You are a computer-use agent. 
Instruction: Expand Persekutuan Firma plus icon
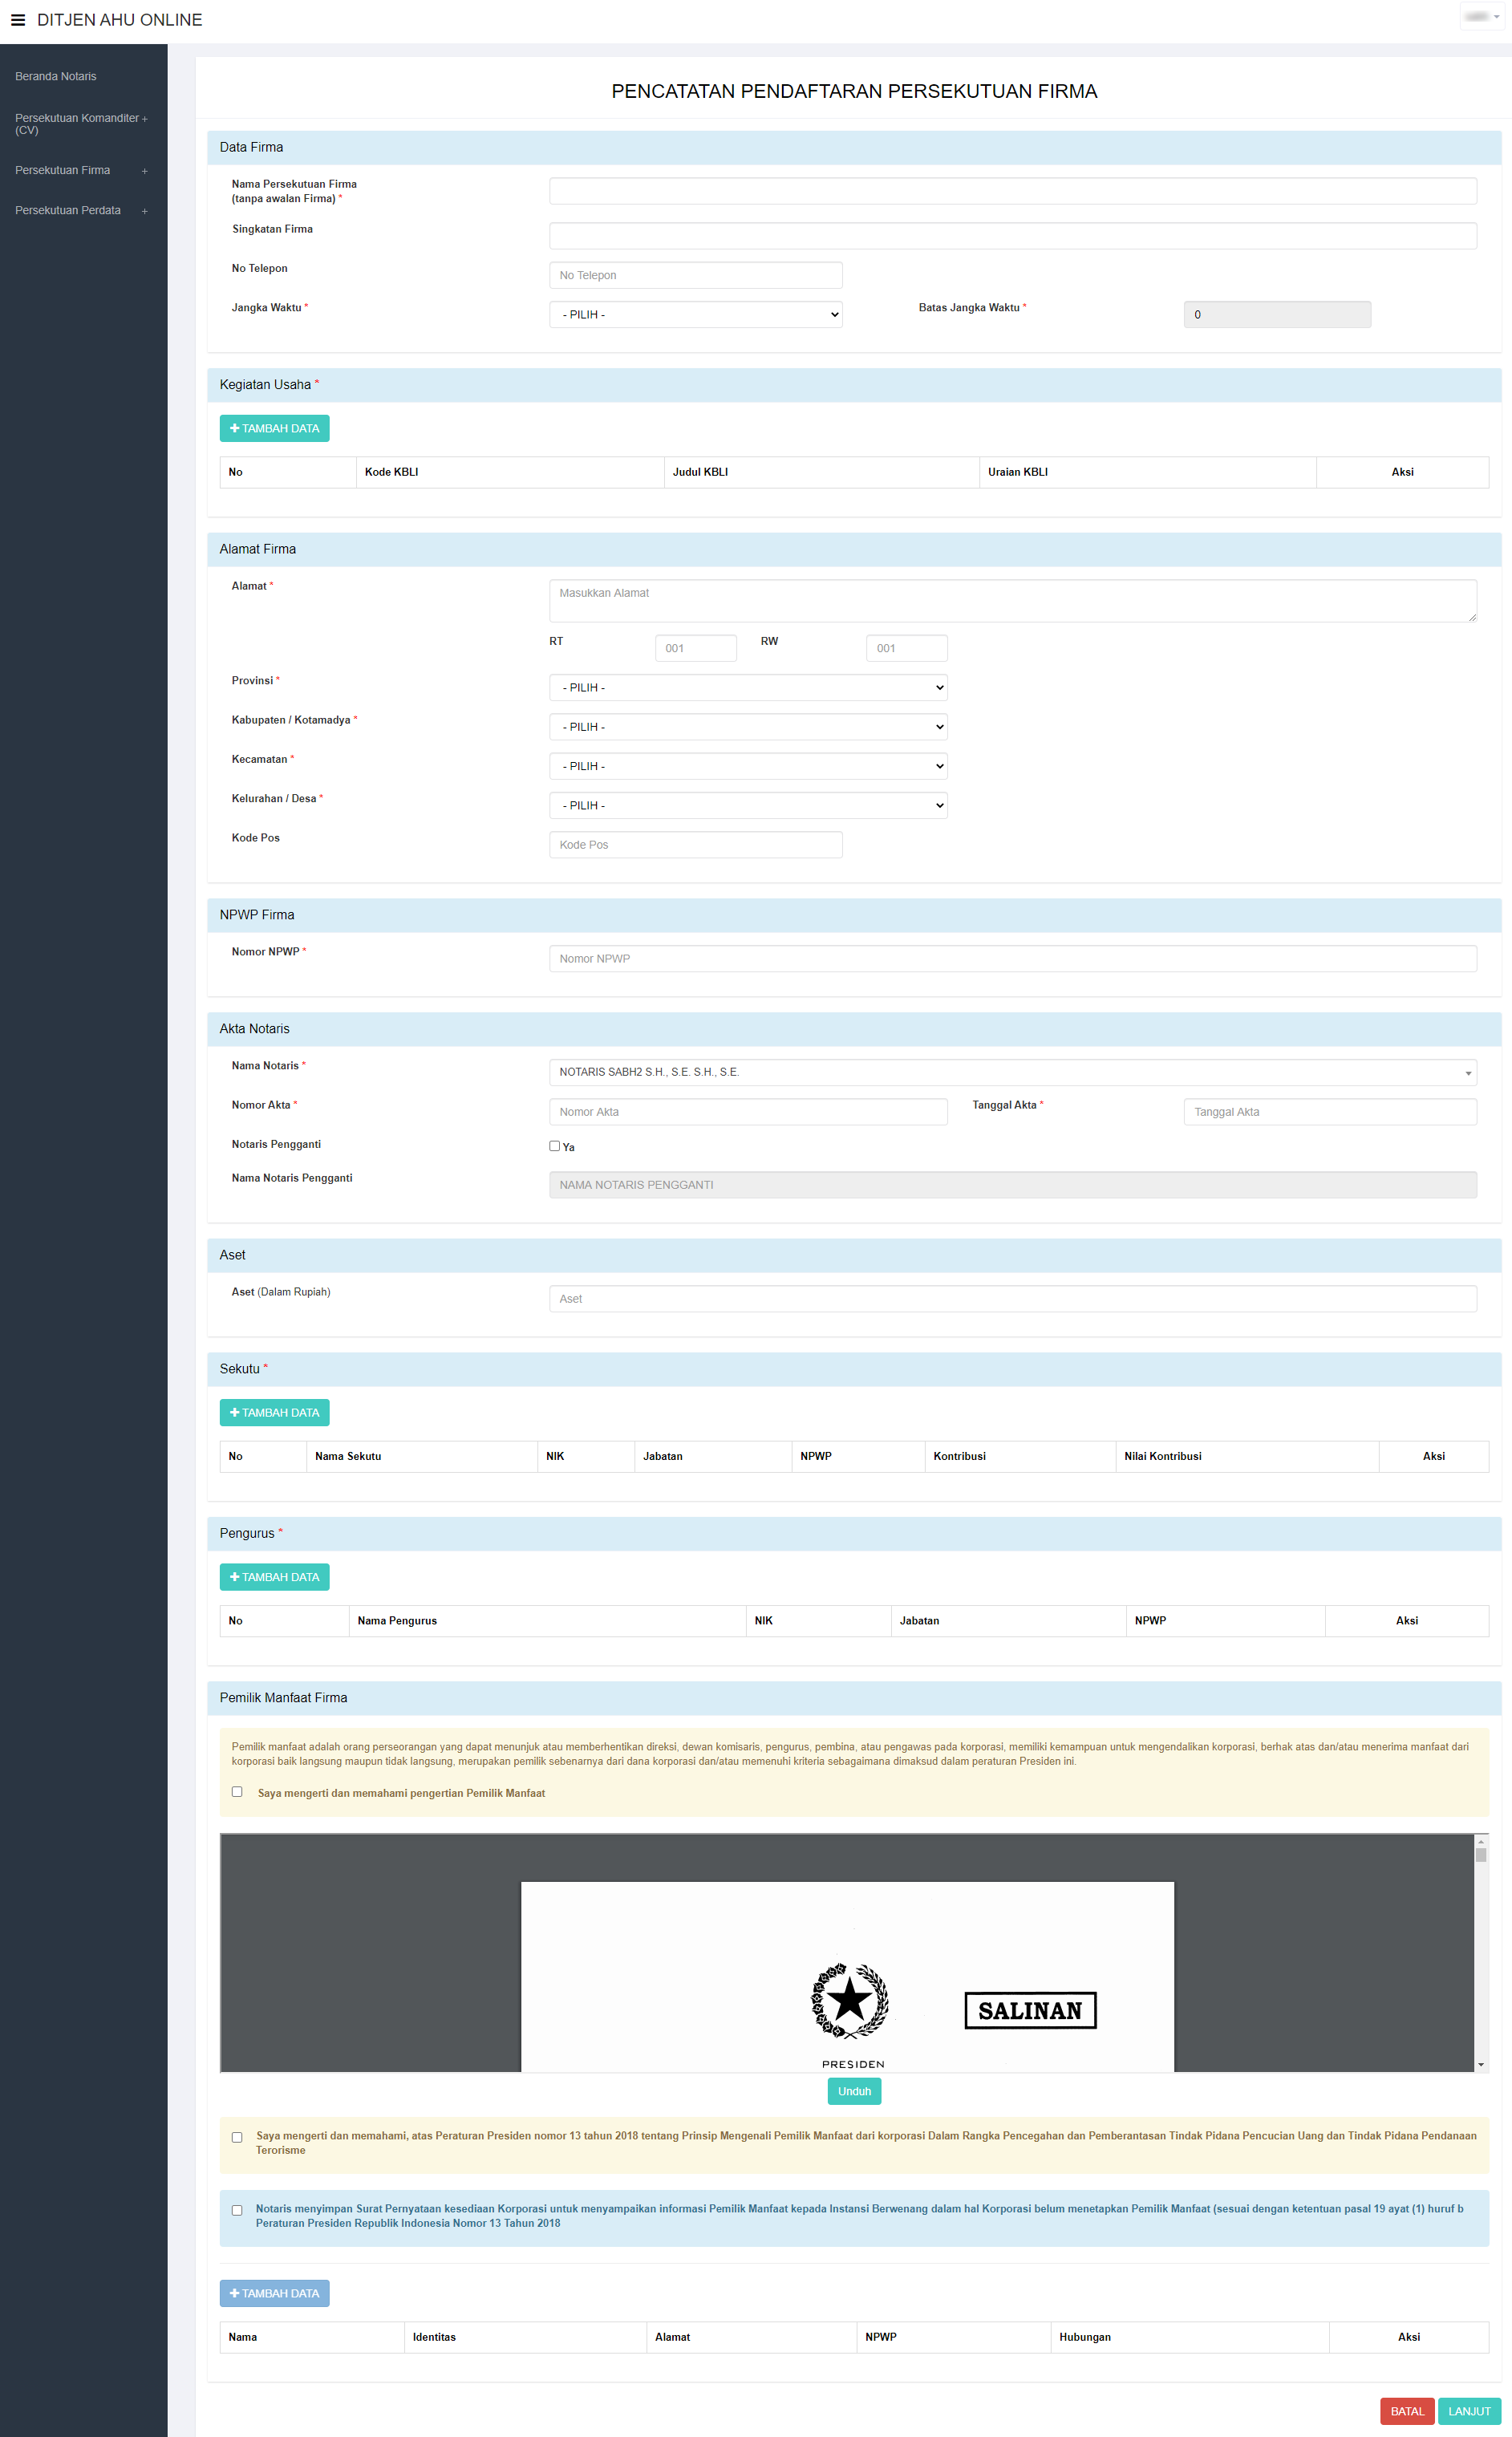point(145,171)
